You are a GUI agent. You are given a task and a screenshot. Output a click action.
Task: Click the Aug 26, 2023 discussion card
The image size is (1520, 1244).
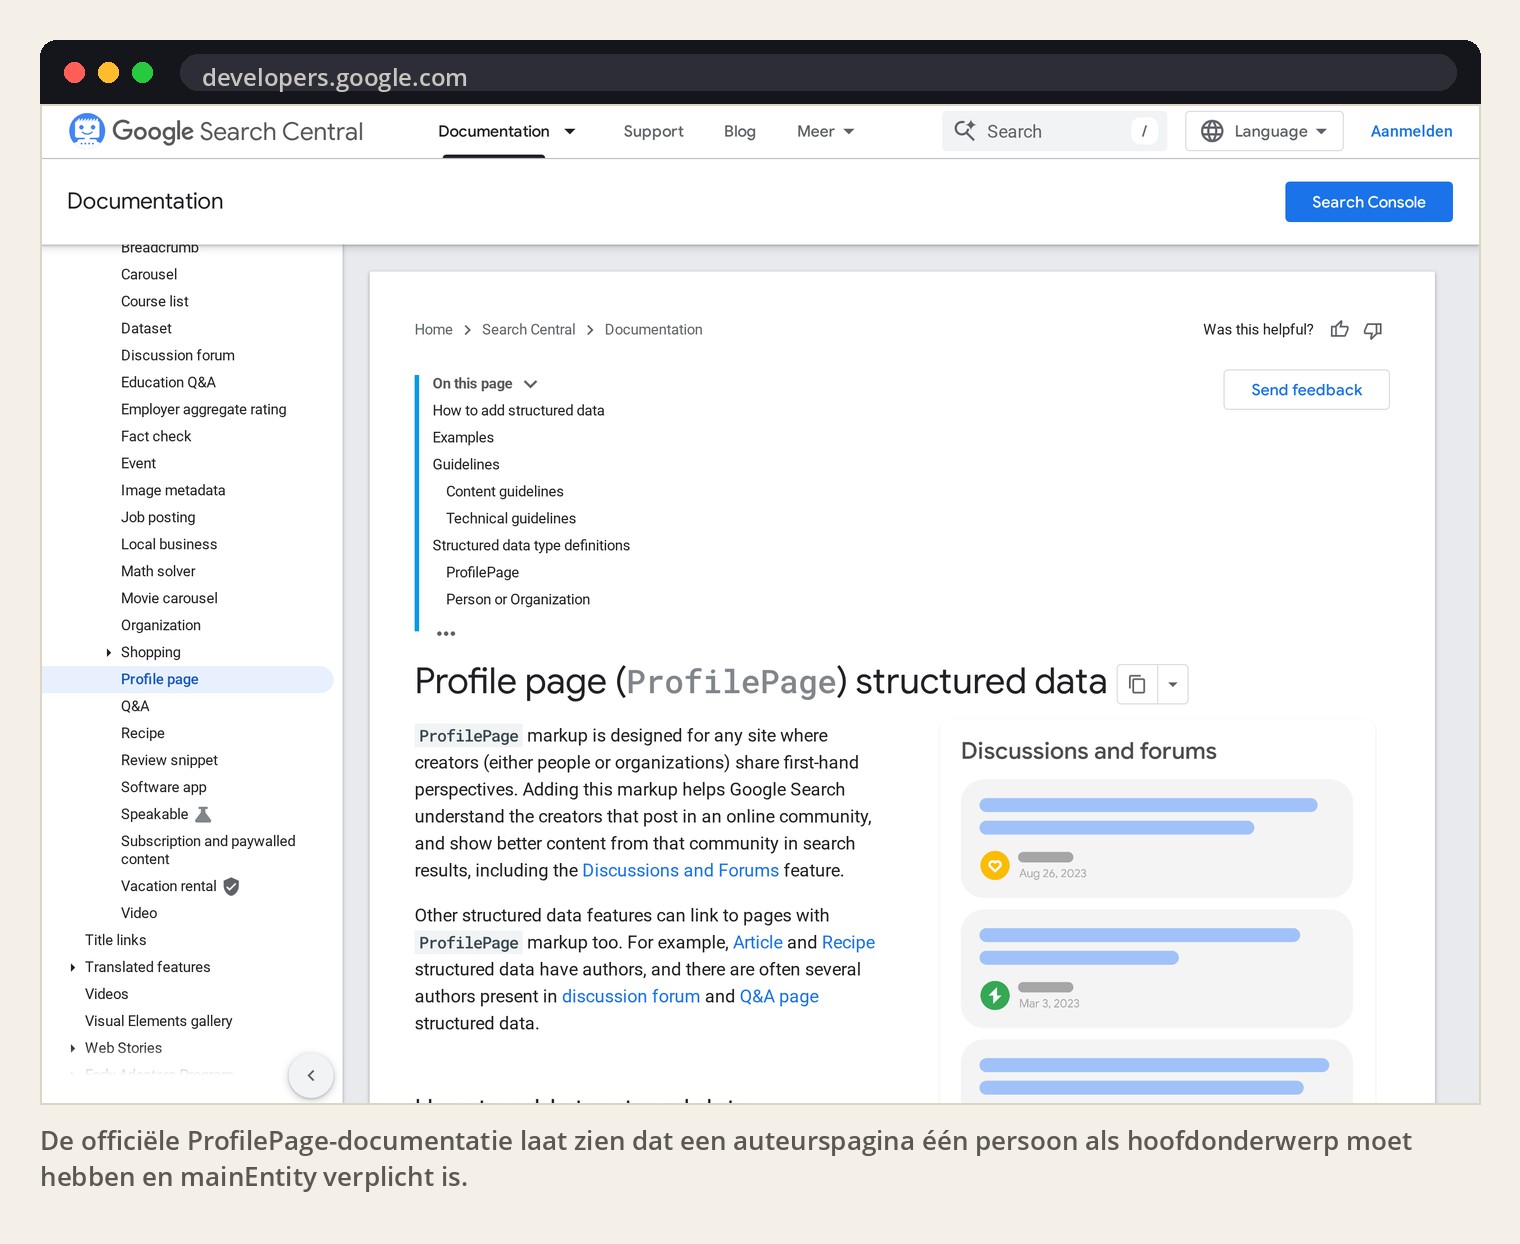(x=1156, y=838)
